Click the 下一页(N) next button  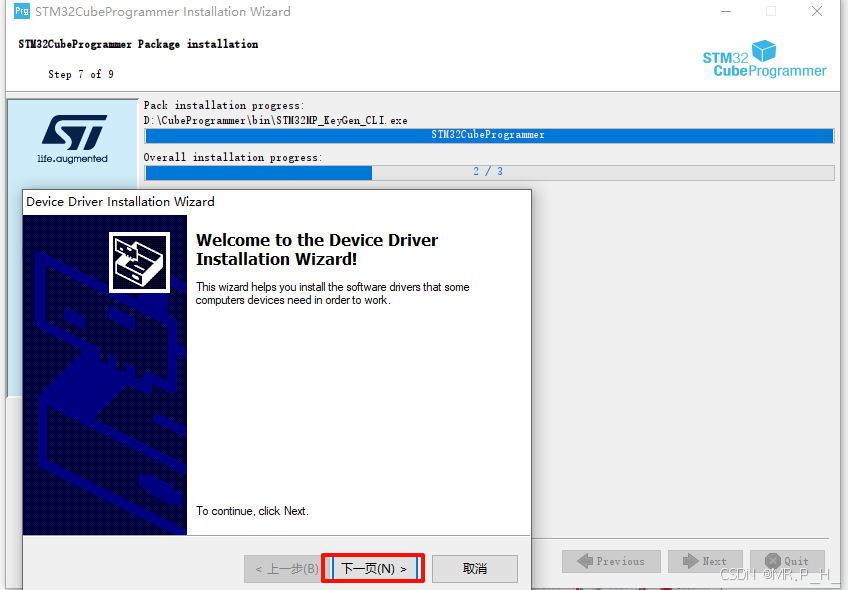373,568
